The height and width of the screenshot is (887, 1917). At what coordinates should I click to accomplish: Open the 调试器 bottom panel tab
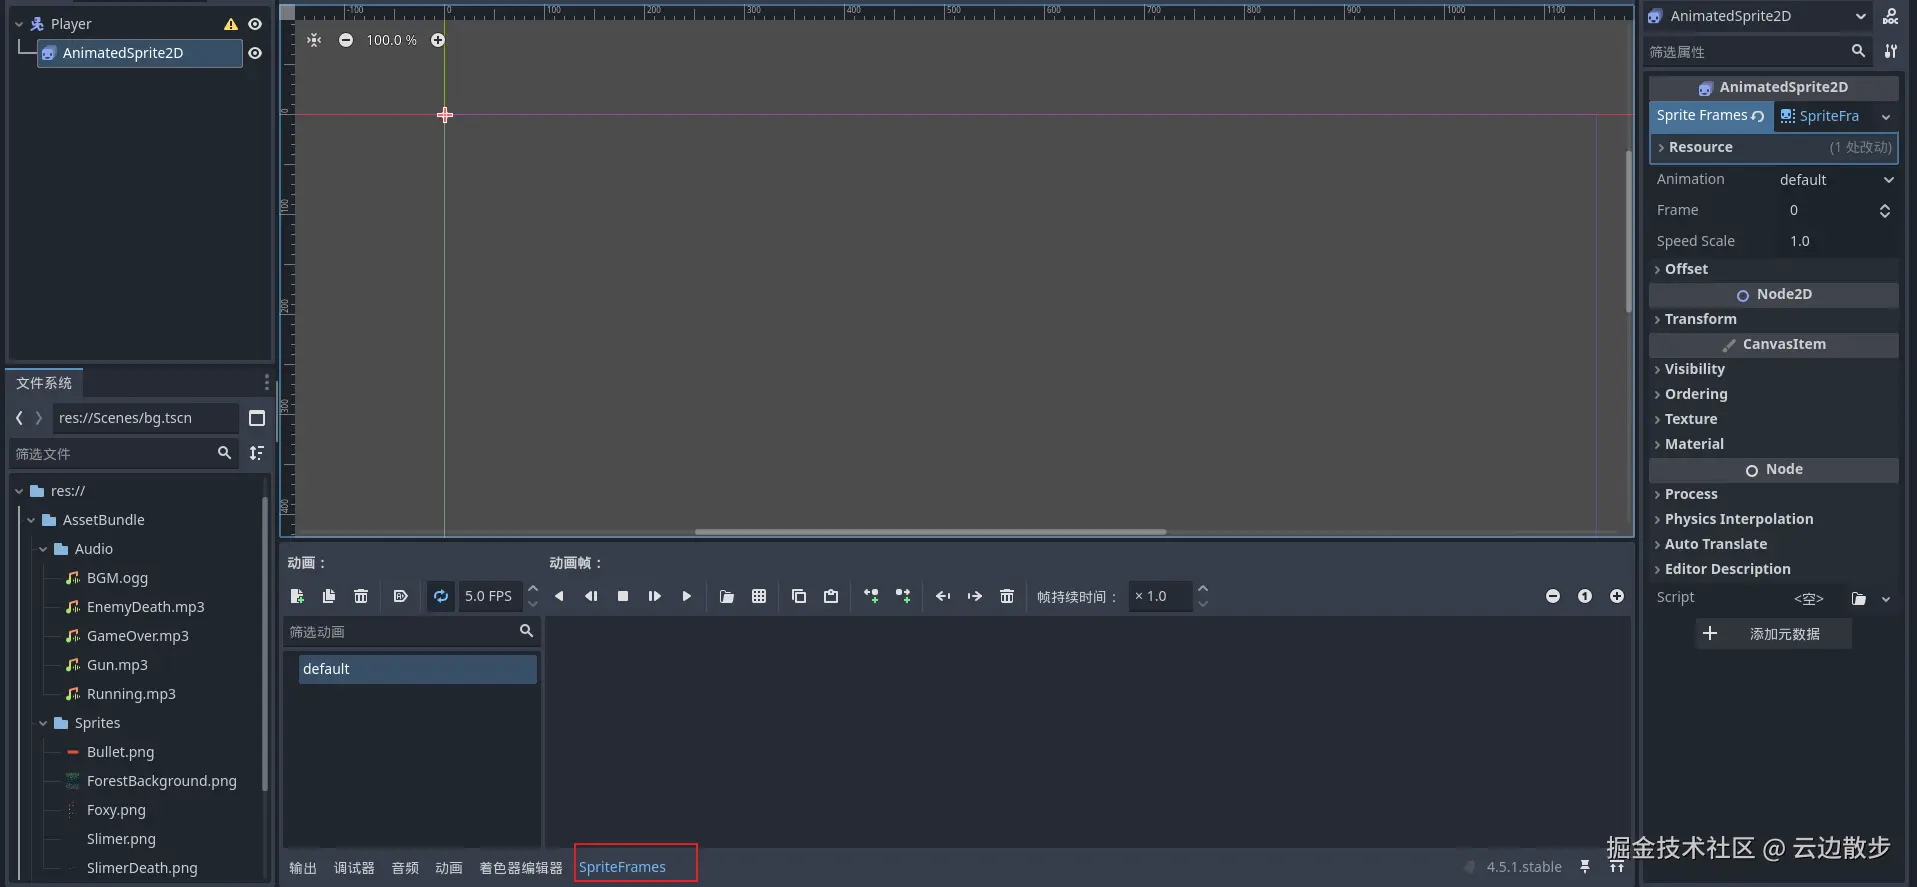click(354, 868)
